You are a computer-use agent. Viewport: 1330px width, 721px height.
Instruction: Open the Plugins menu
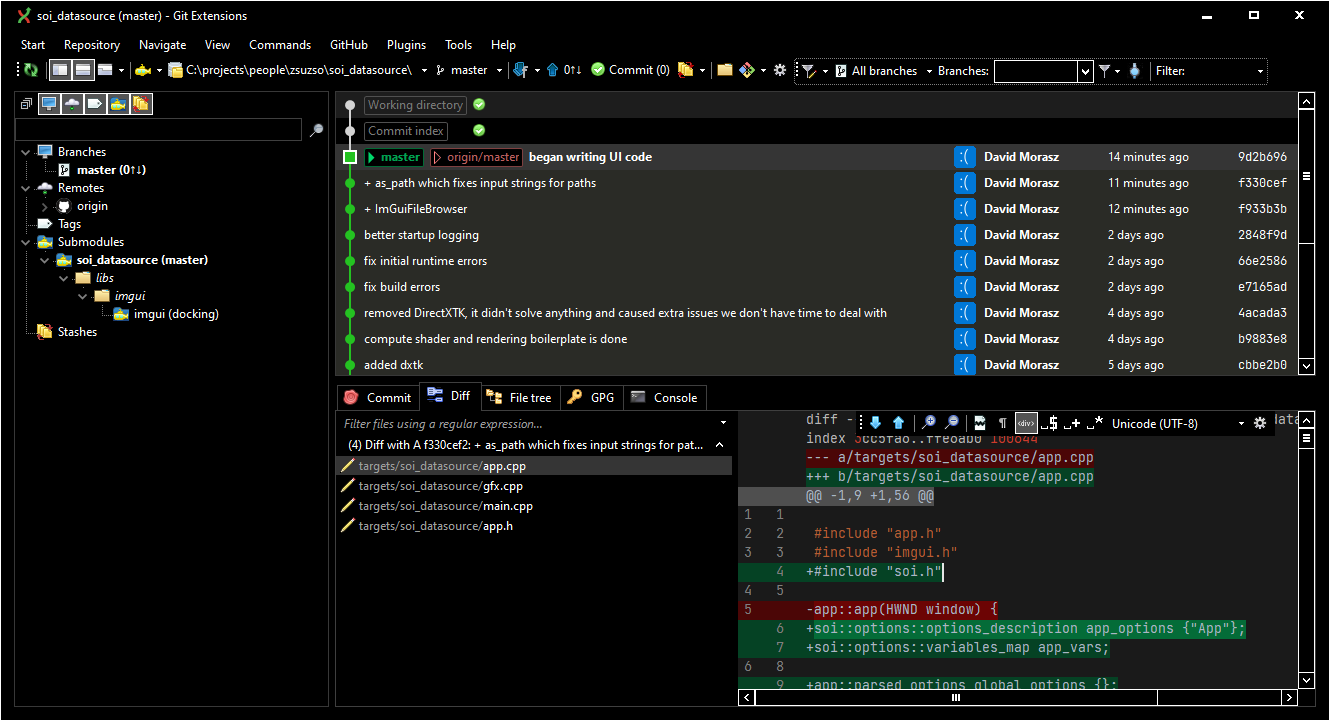click(x=406, y=44)
